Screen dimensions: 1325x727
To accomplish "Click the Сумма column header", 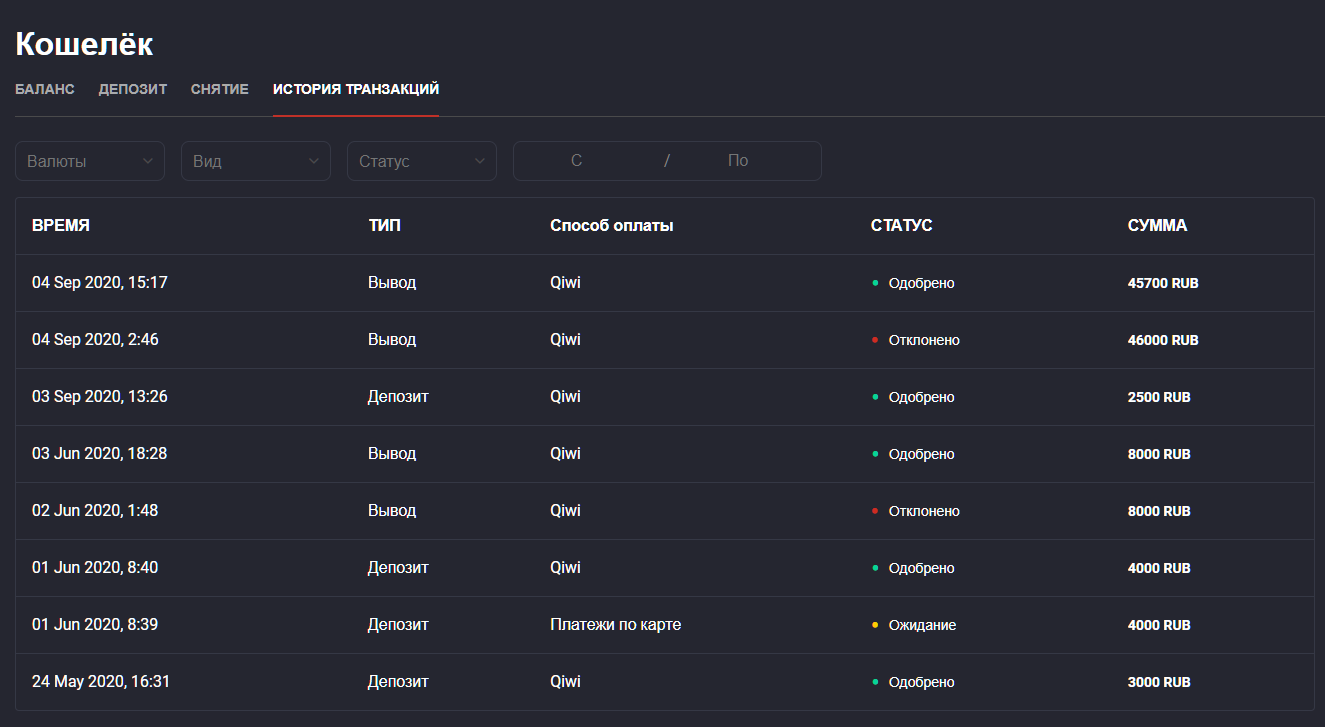I will pyautogui.click(x=1157, y=226).
